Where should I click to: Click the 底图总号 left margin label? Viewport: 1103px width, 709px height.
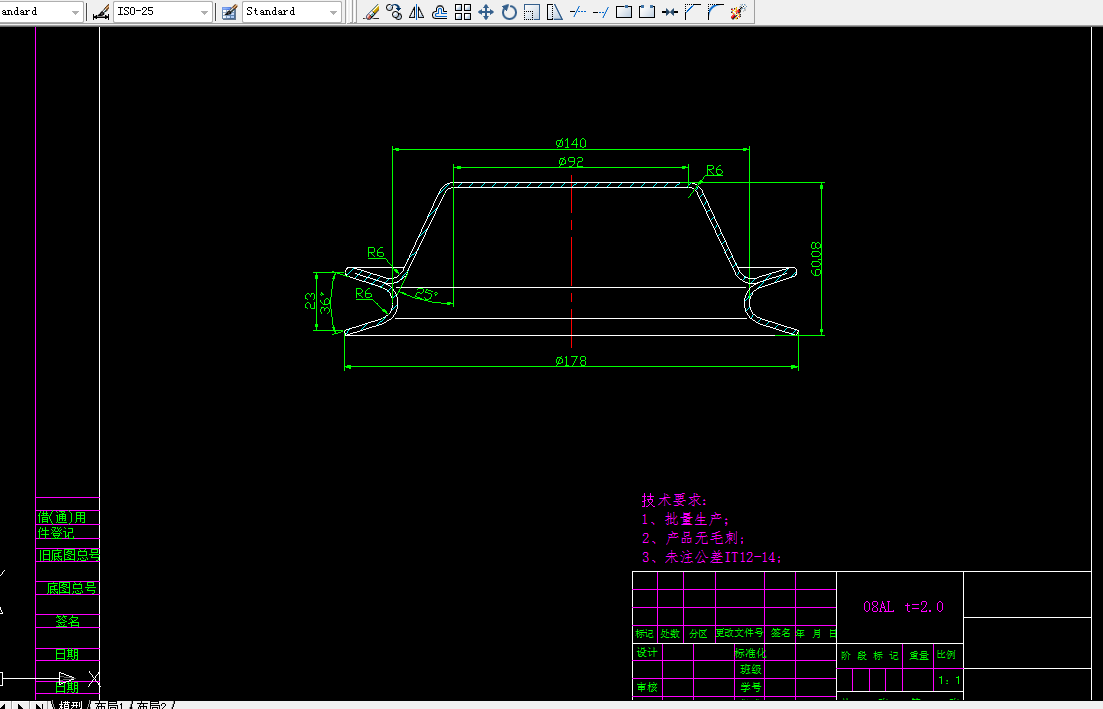pyautogui.click(x=72, y=588)
